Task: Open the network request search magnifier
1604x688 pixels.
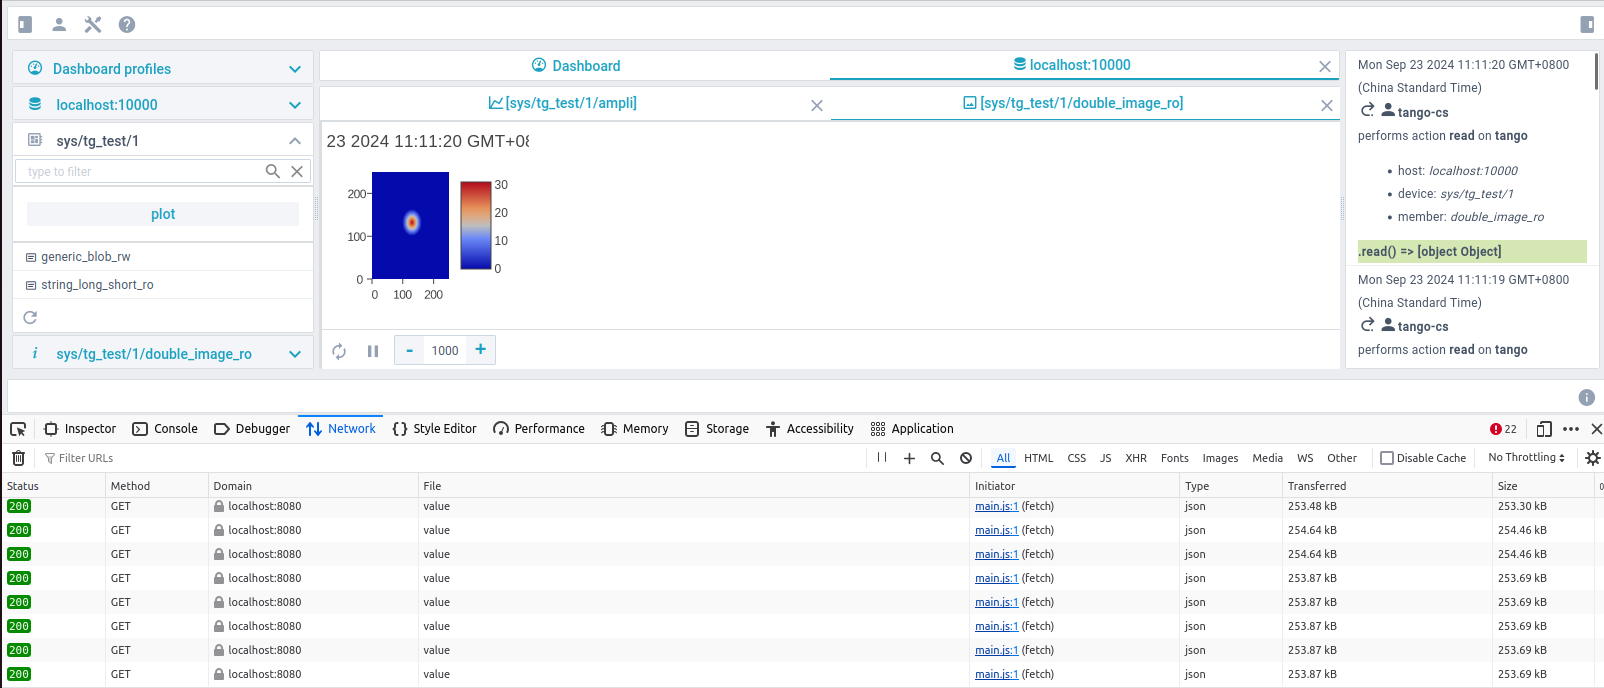Action: point(937,458)
